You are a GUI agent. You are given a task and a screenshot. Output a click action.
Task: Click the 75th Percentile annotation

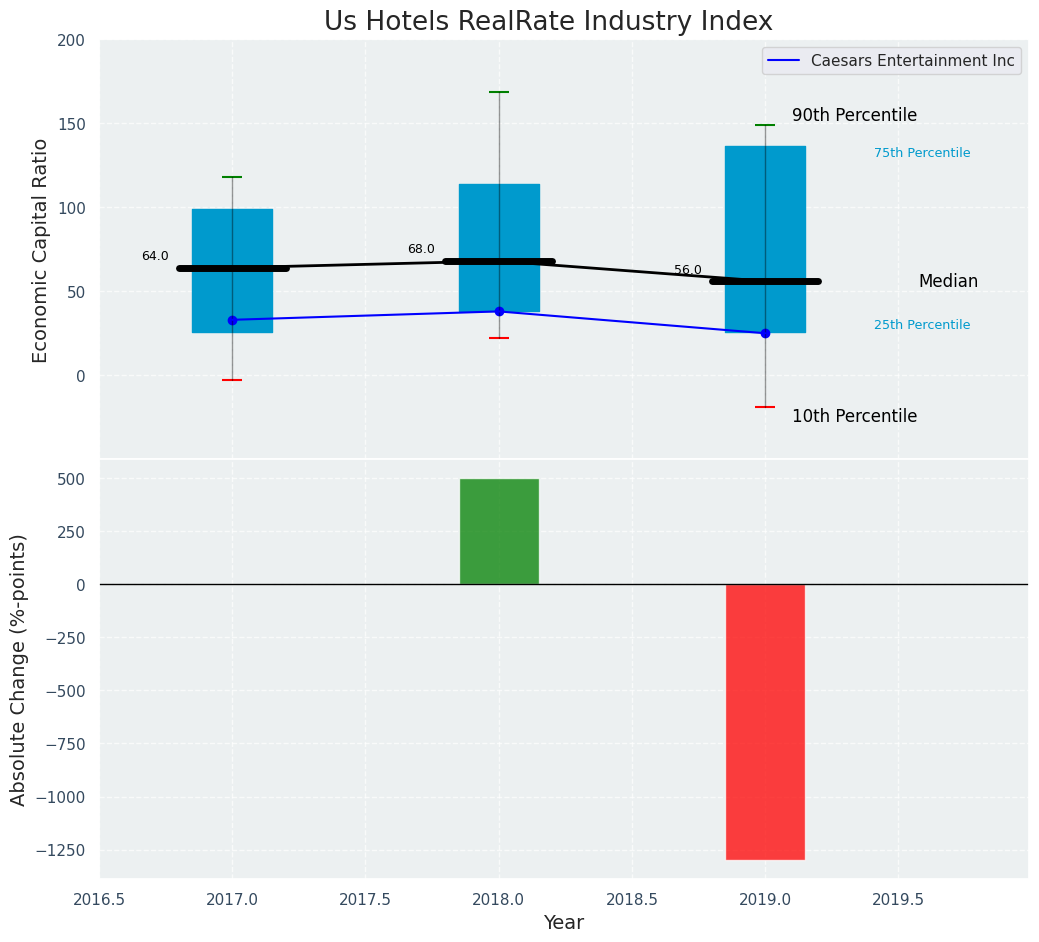point(921,153)
